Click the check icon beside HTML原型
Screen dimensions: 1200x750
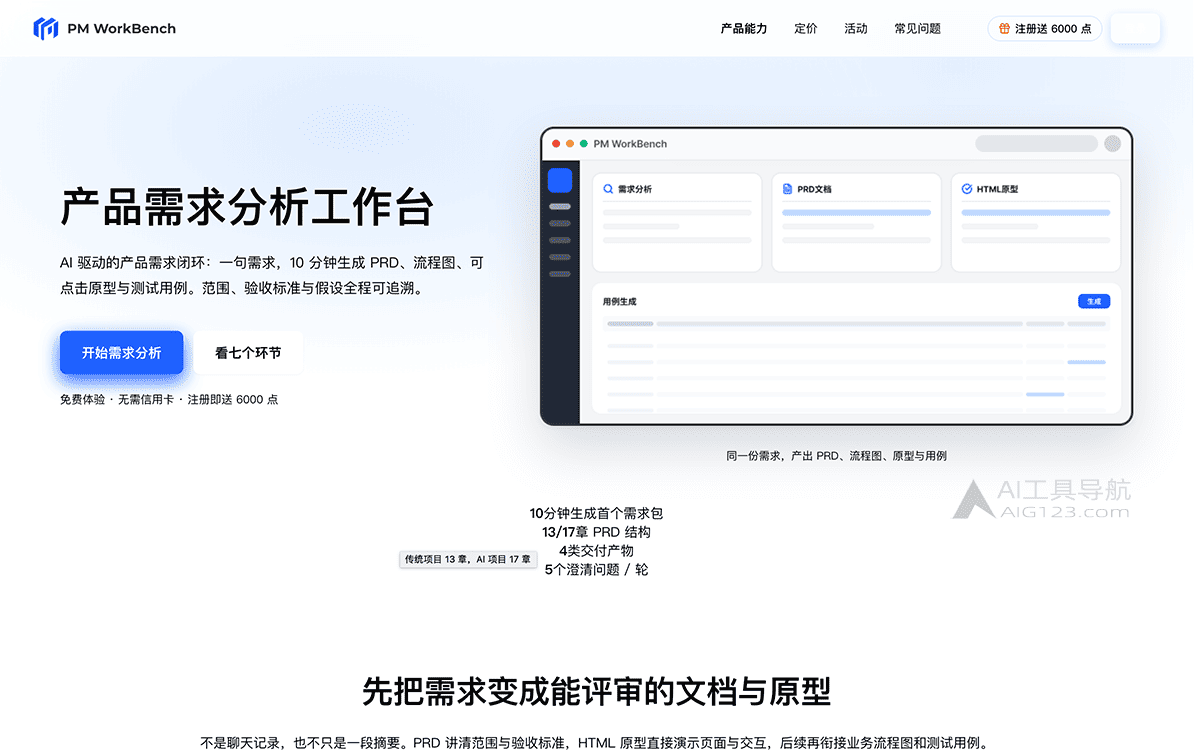pos(967,188)
